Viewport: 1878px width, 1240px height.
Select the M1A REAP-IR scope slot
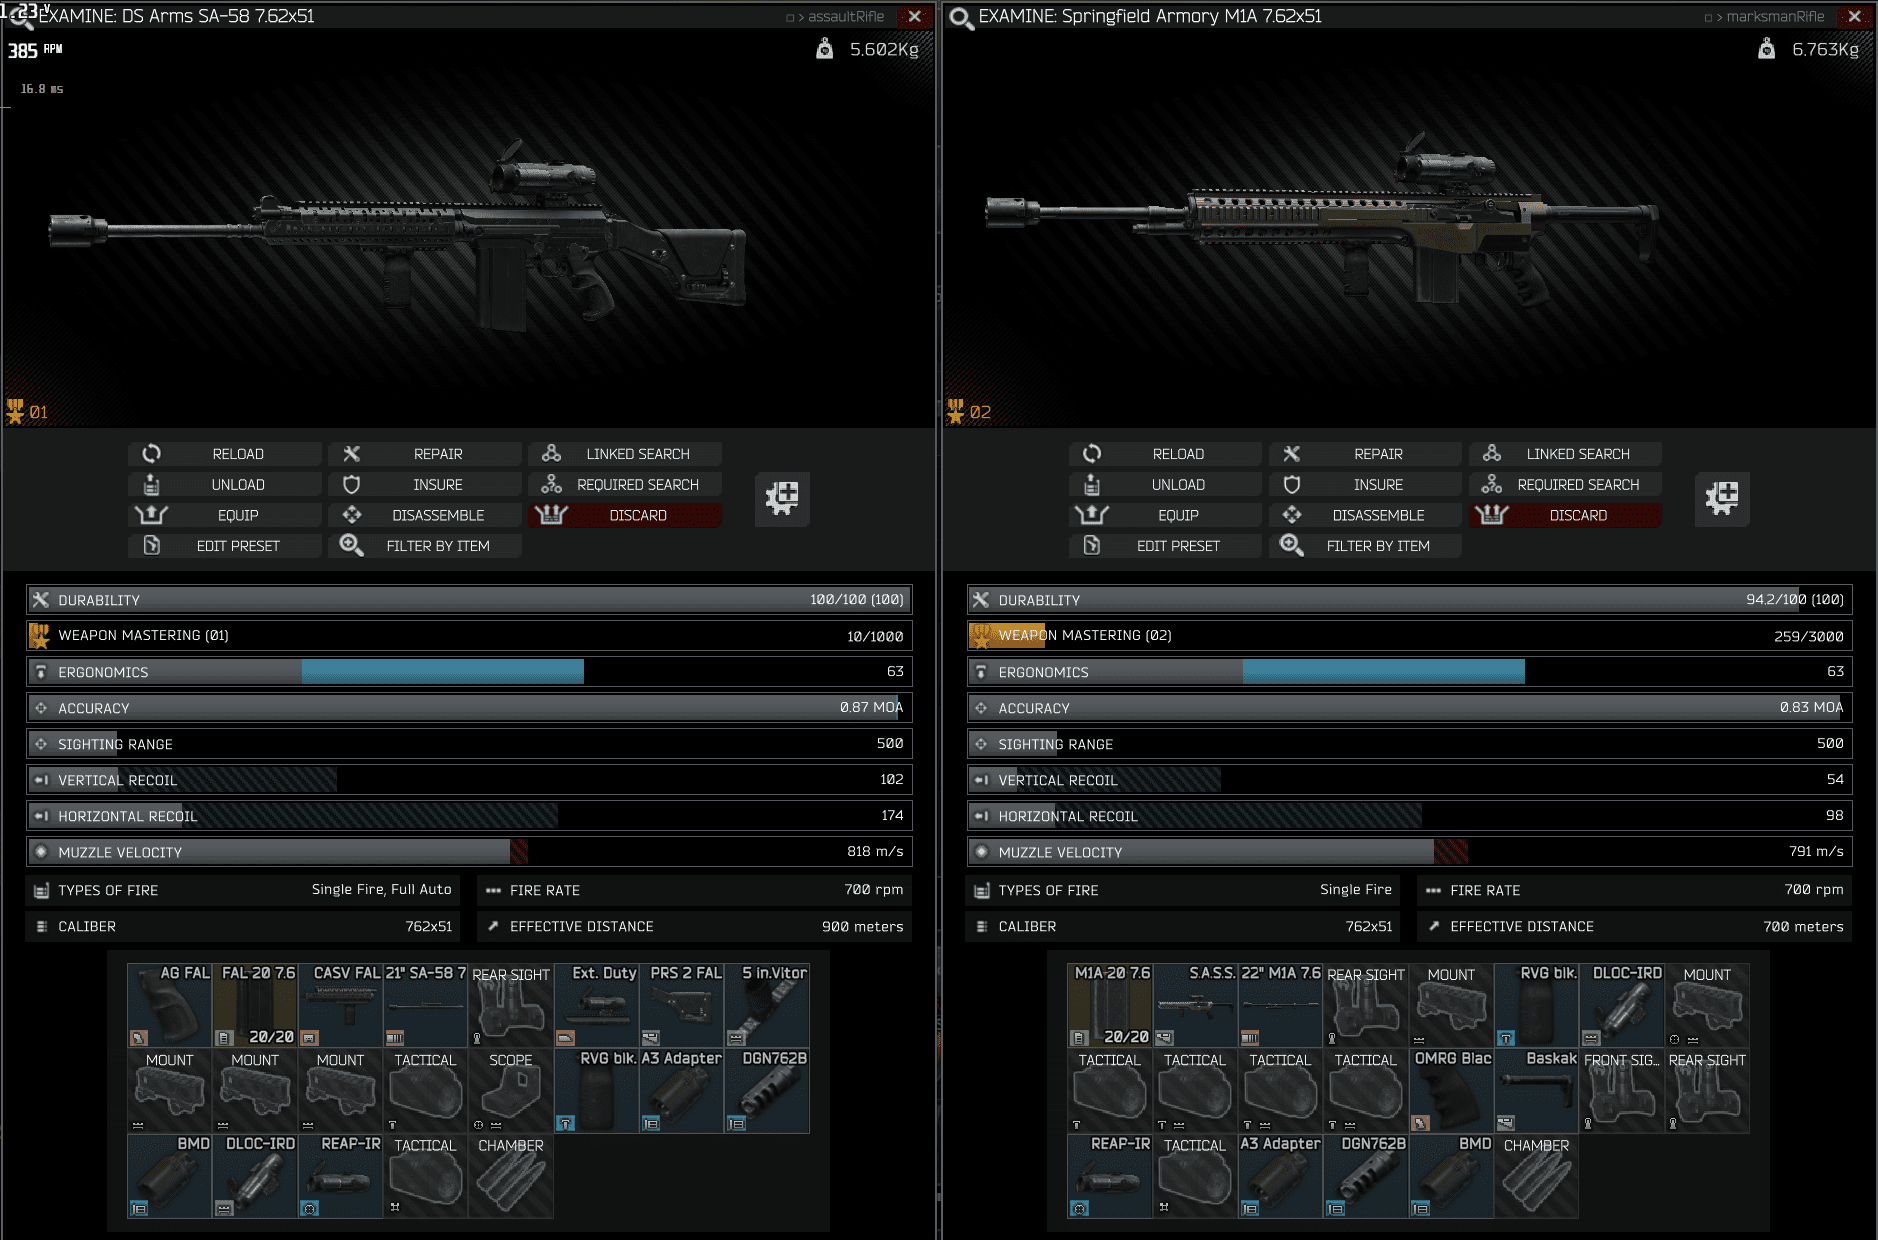(1110, 1176)
